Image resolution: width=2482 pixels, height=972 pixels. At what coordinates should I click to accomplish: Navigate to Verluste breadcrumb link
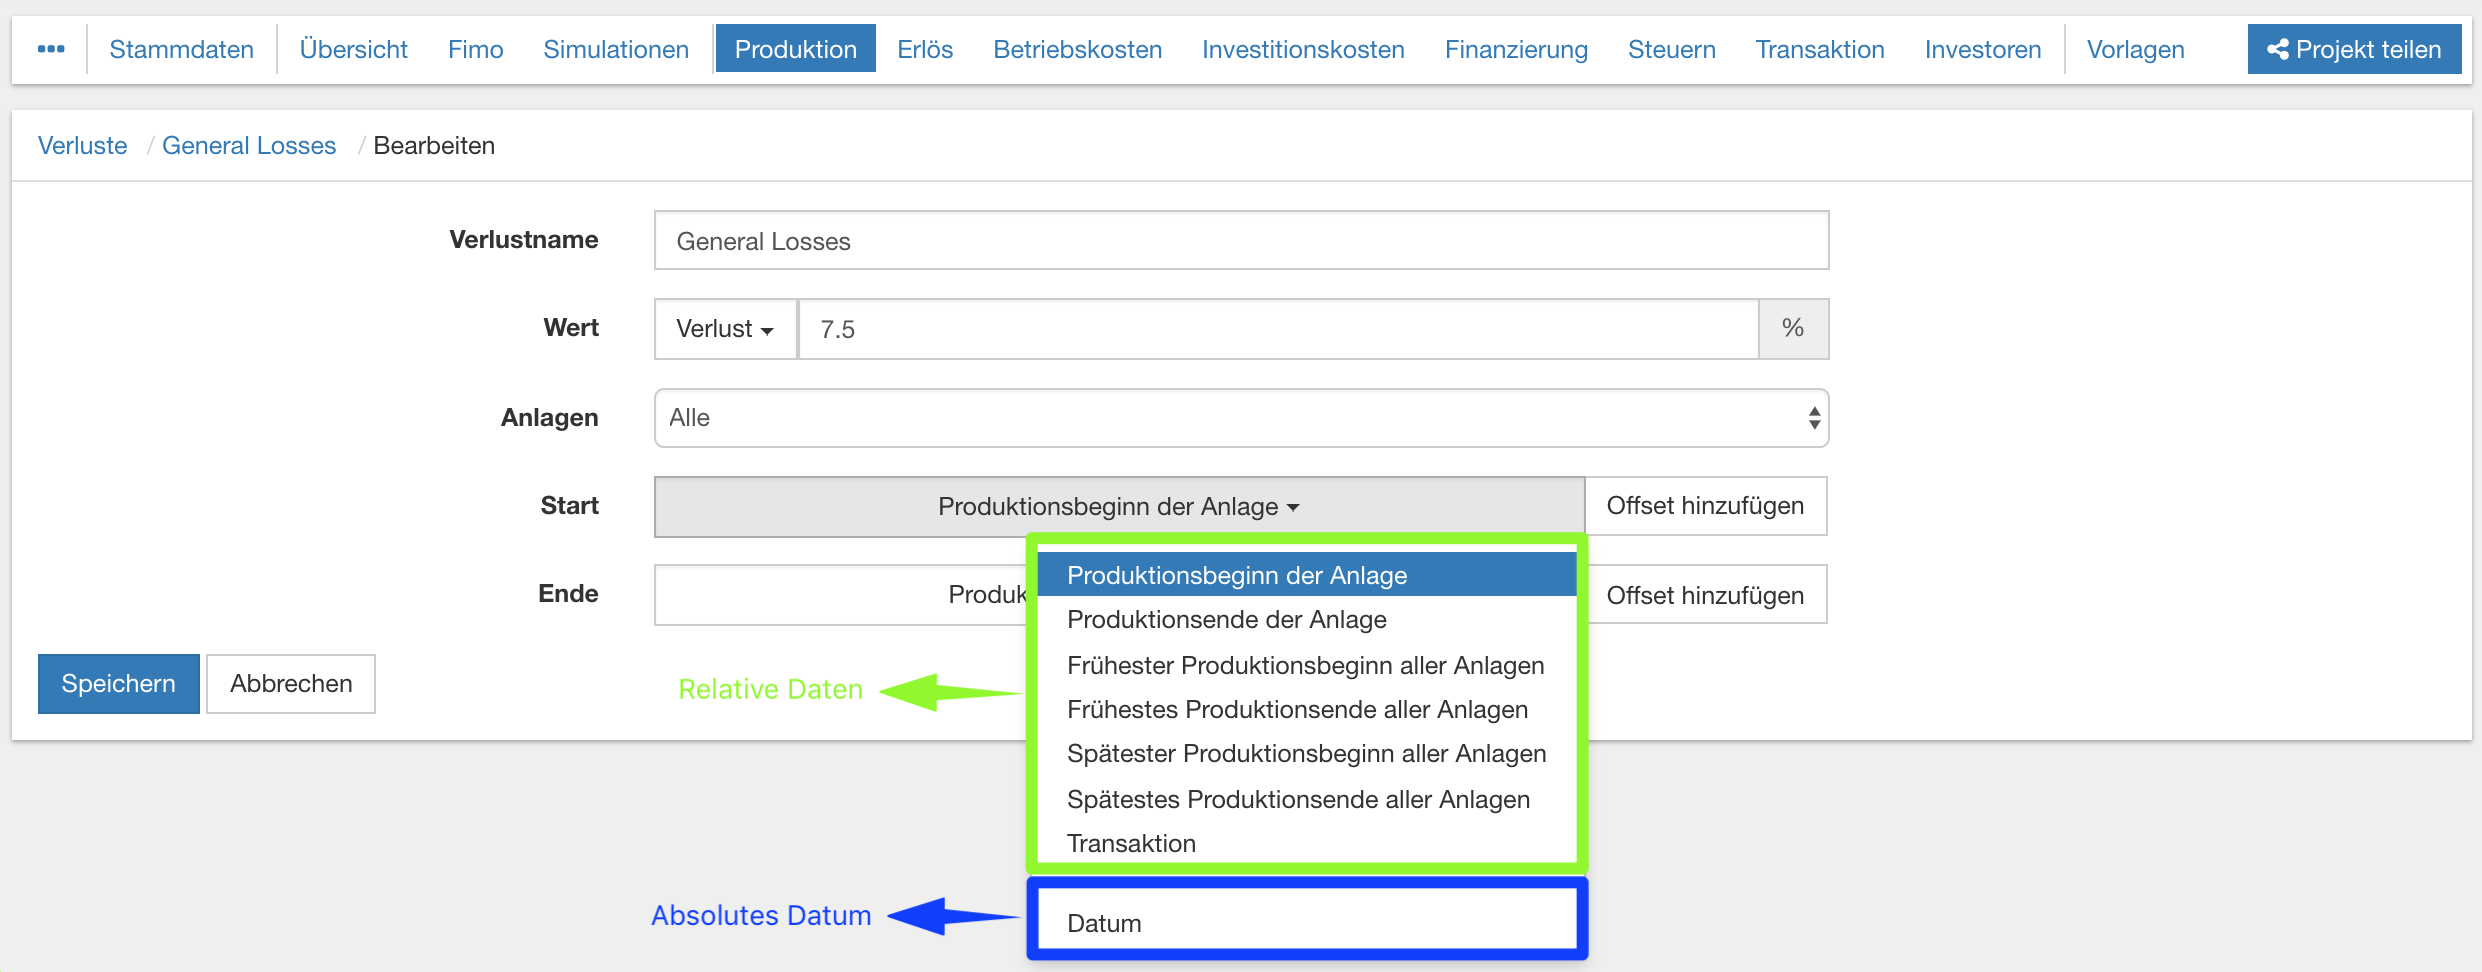pyautogui.click(x=82, y=146)
